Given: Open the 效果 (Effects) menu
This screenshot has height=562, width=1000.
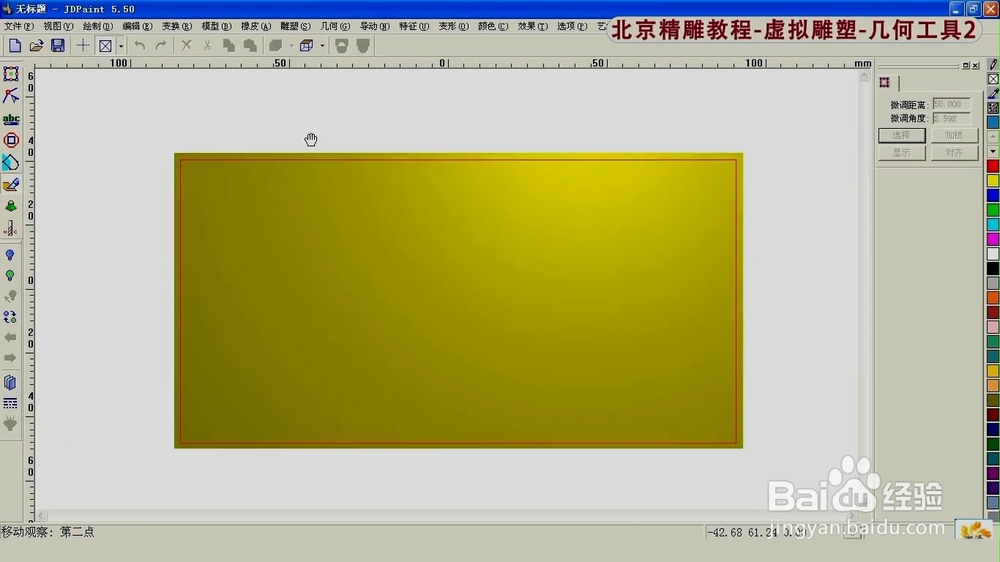Looking at the screenshot, I should (533, 26).
